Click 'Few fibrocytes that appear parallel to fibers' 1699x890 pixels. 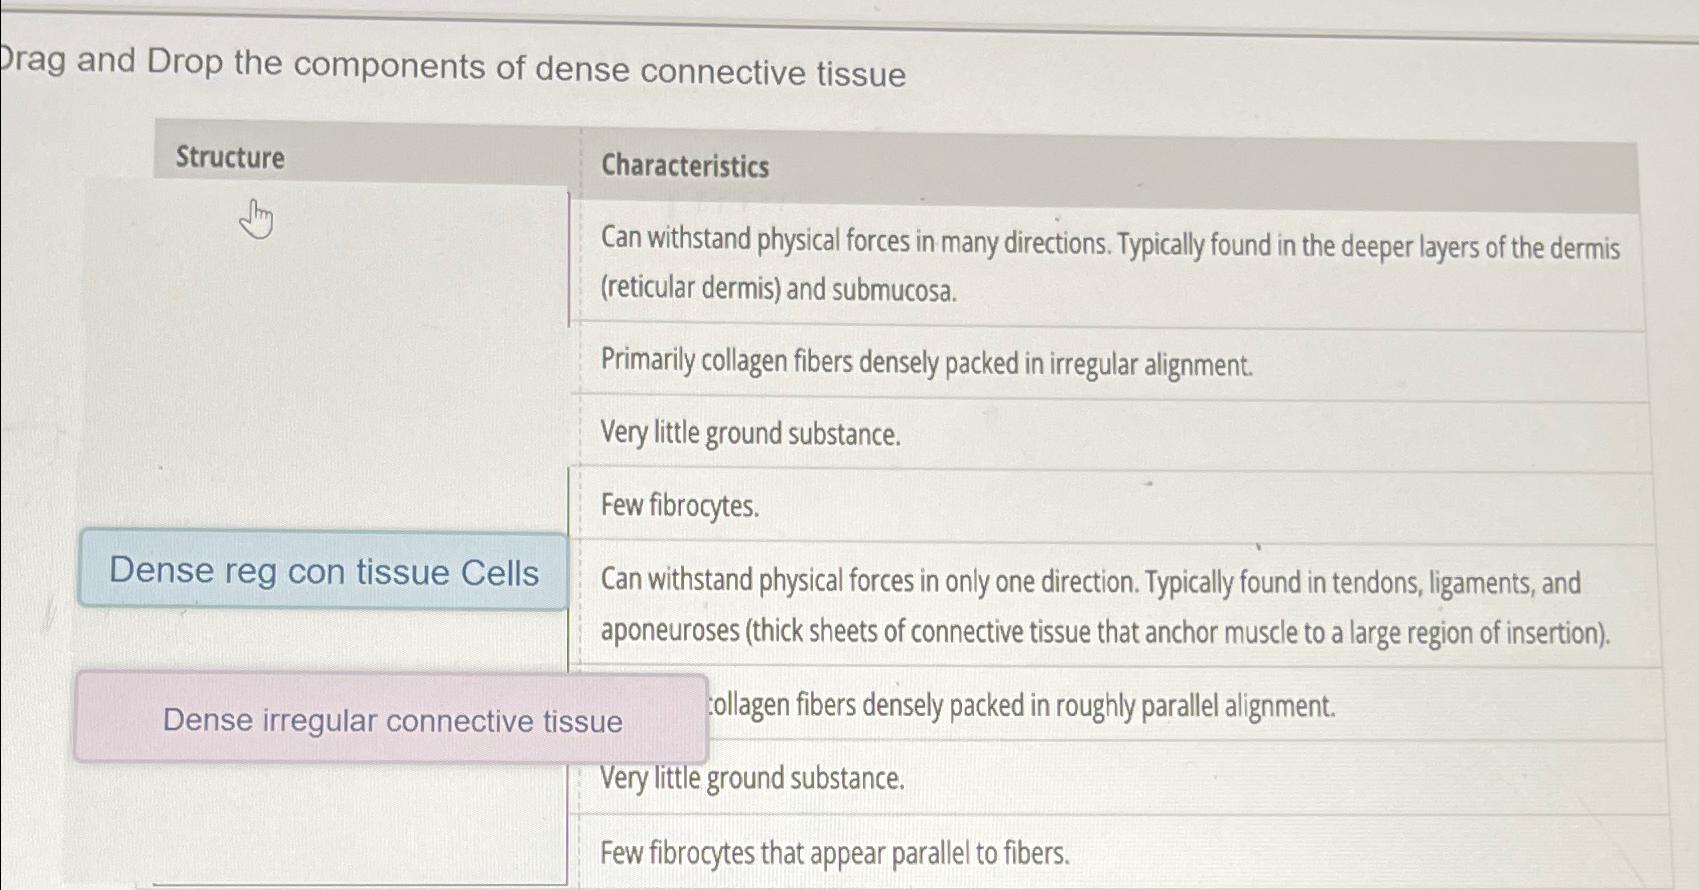835,853
